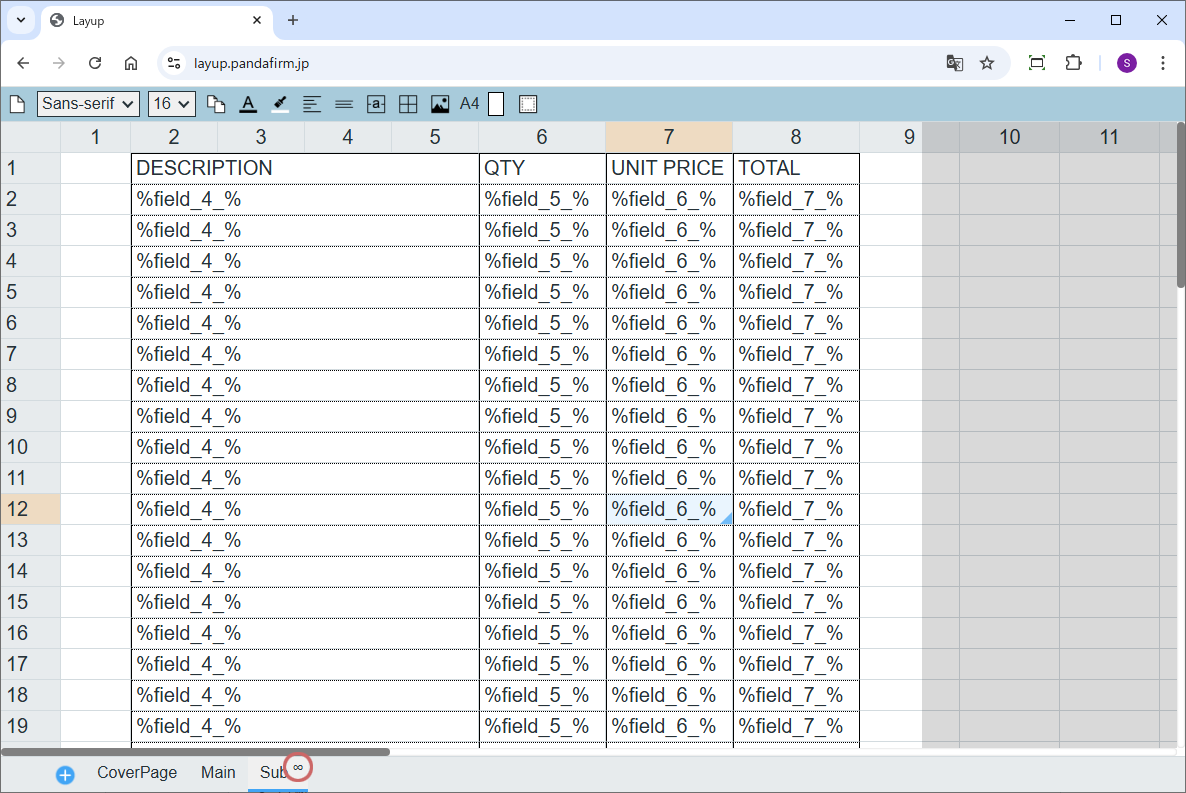Click the new document icon
The image size is (1186, 793).
click(17, 104)
